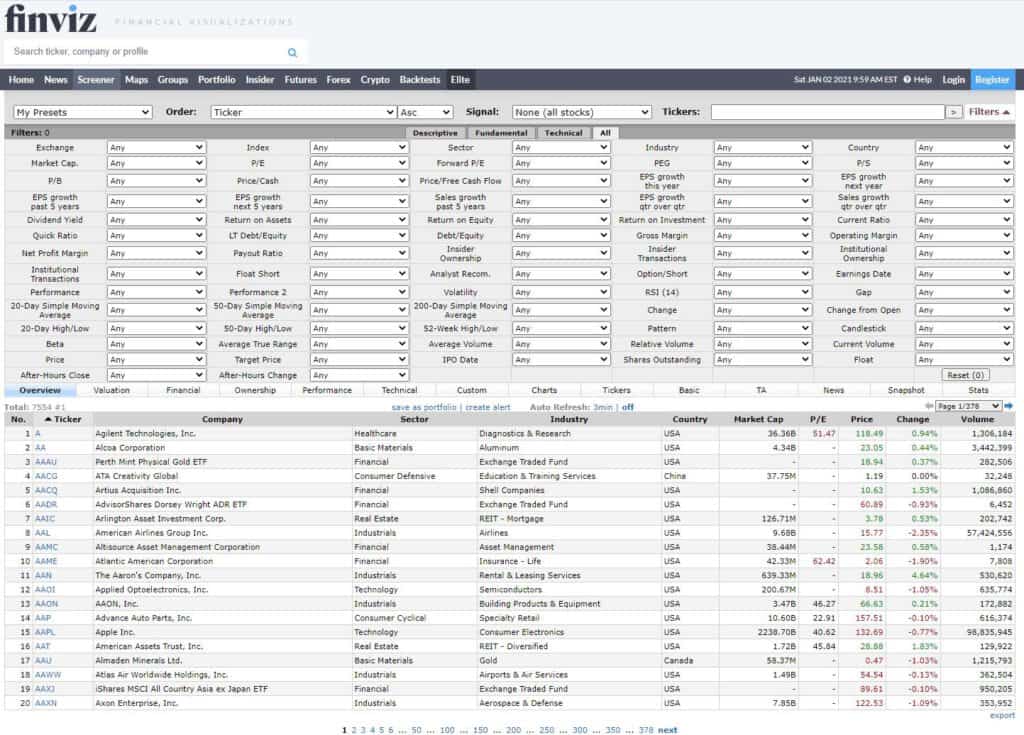Screen dimensions: 1024x735
Task: Open the AAPL ticker link
Action: tap(45, 632)
